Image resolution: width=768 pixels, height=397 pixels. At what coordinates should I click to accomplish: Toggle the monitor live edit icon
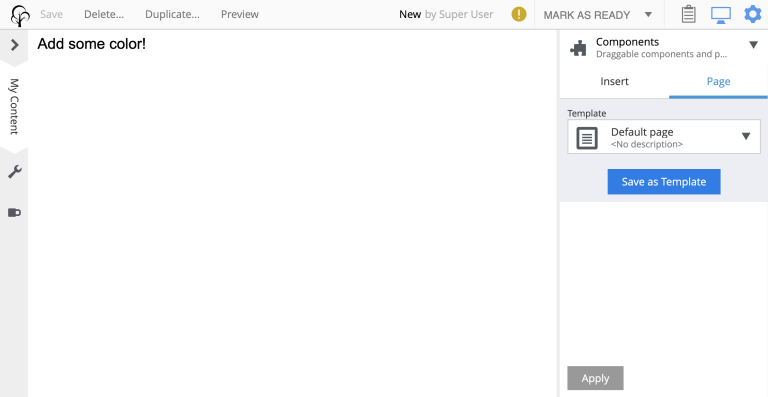[x=720, y=15]
